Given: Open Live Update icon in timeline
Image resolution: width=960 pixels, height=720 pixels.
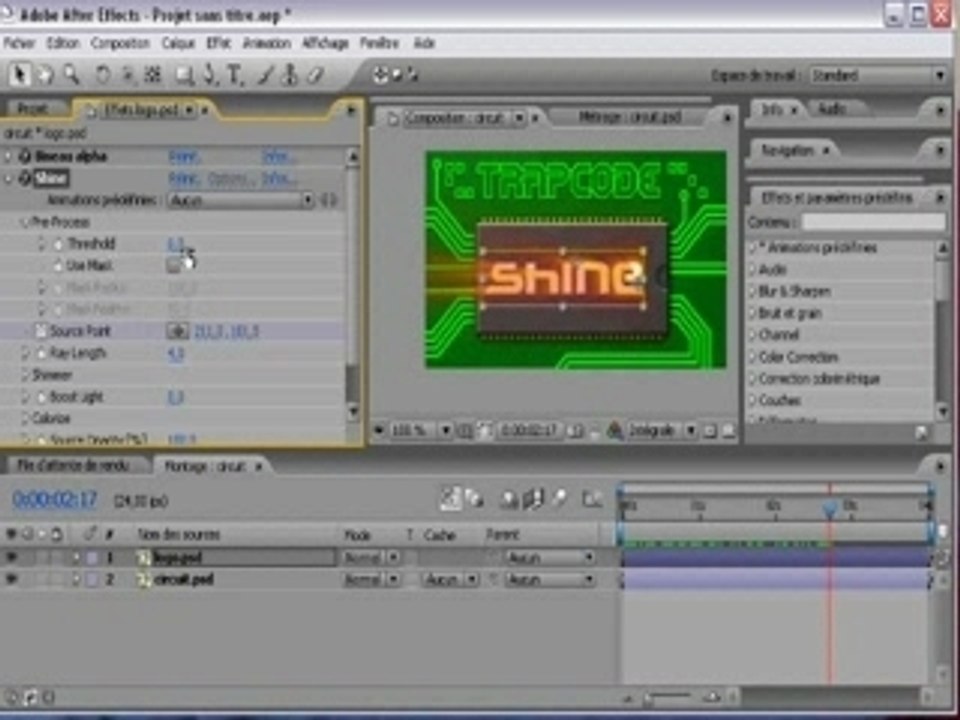Looking at the screenshot, I should point(450,500).
